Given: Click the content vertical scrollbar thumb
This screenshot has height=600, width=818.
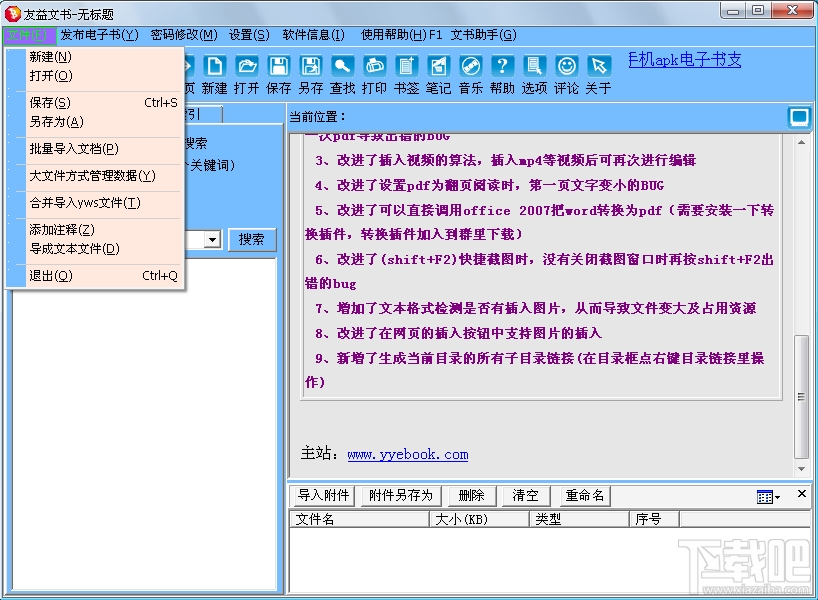Looking at the screenshot, I should pos(801,398).
